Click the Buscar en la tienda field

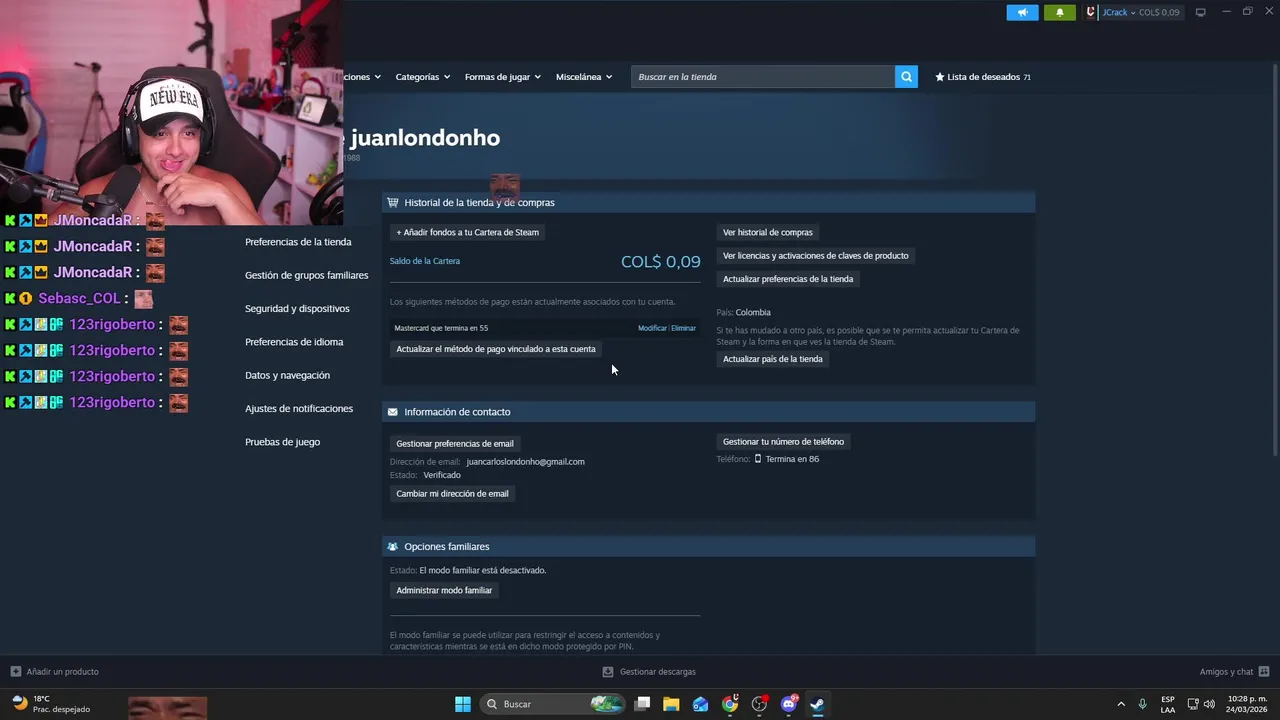tap(762, 77)
